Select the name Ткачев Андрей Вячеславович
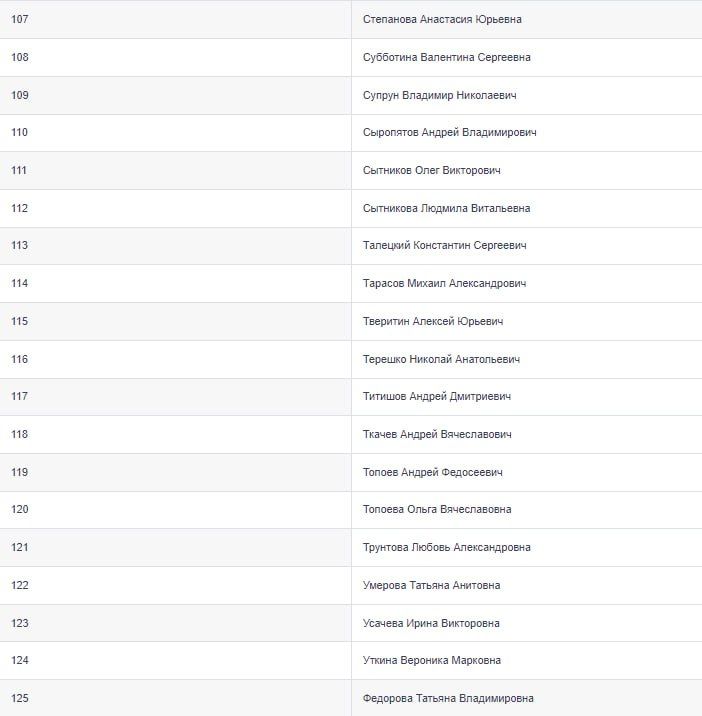702x716 pixels. tap(437, 434)
